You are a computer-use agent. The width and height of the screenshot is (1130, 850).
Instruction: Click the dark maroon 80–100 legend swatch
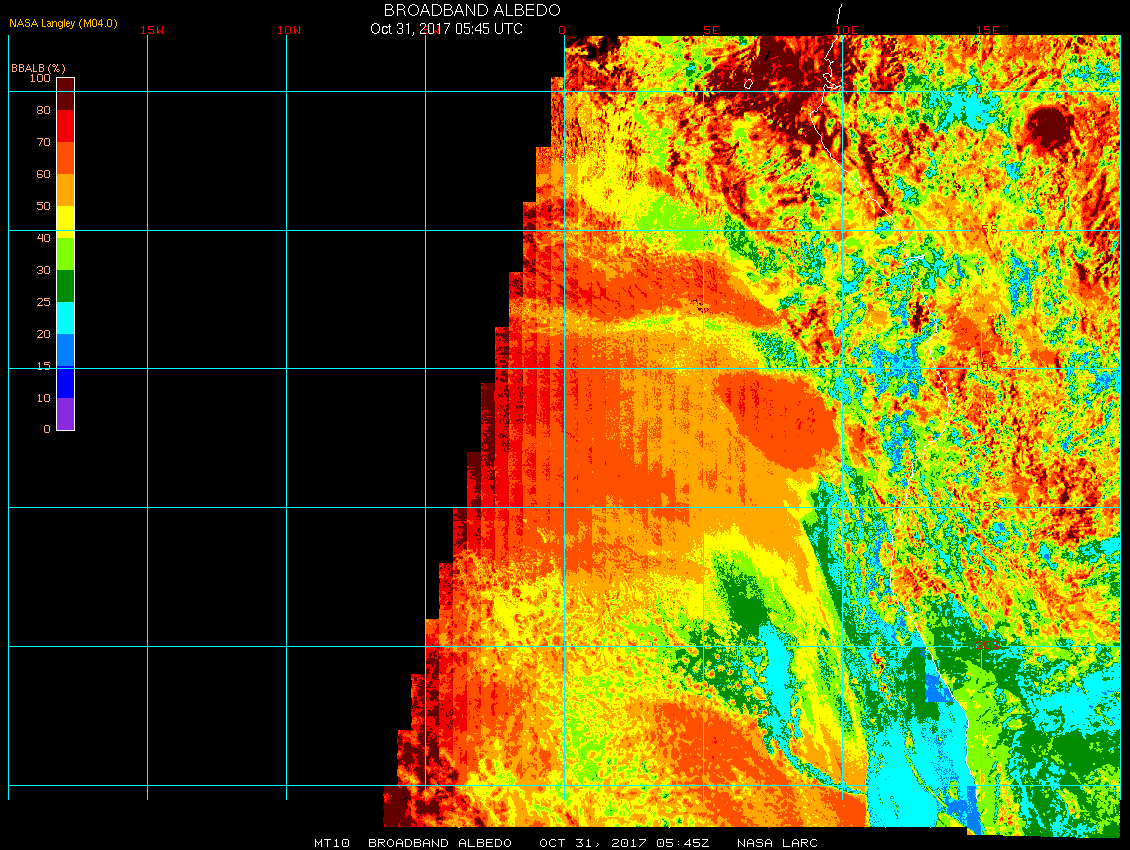[65, 93]
